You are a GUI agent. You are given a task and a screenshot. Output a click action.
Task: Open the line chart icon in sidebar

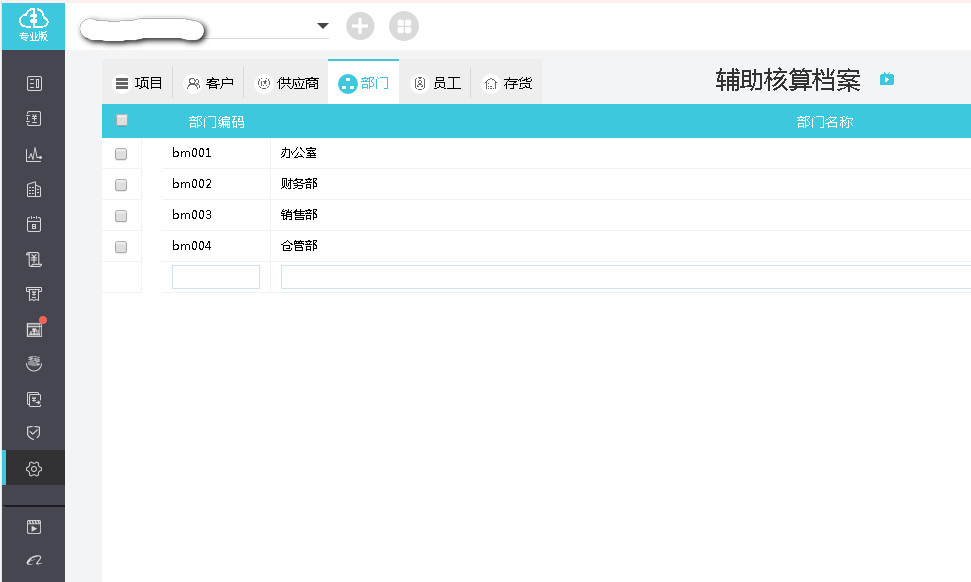tap(34, 154)
